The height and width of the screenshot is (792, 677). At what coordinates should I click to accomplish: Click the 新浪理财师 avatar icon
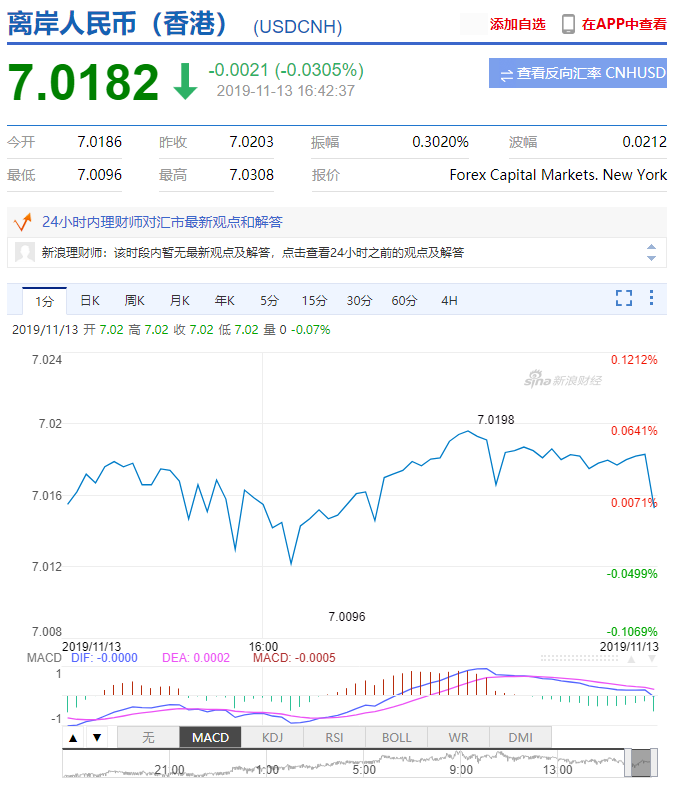(26, 252)
